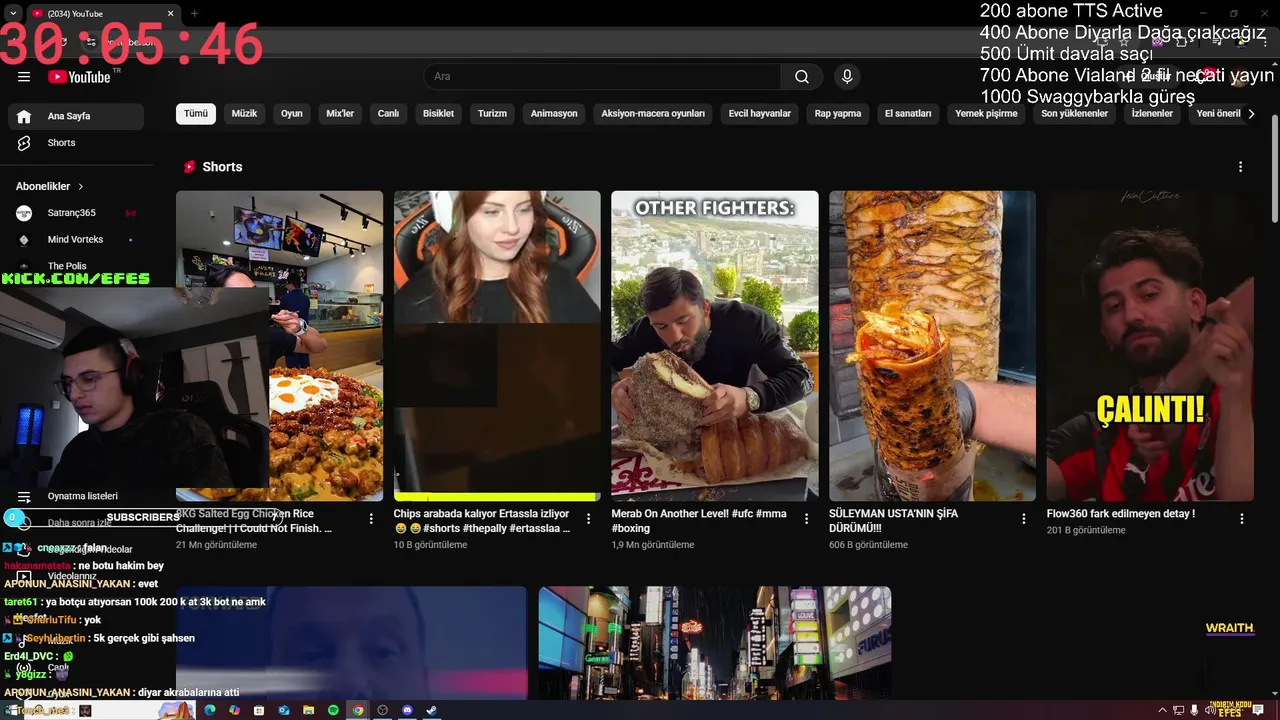The width and height of the screenshot is (1280, 720).
Task: Focus the 'Ara' search input field
Action: [x=603, y=77]
